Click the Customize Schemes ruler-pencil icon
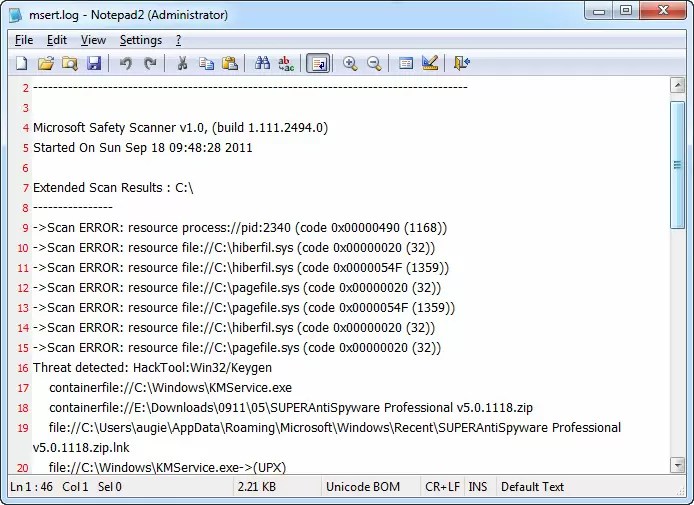 point(430,62)
